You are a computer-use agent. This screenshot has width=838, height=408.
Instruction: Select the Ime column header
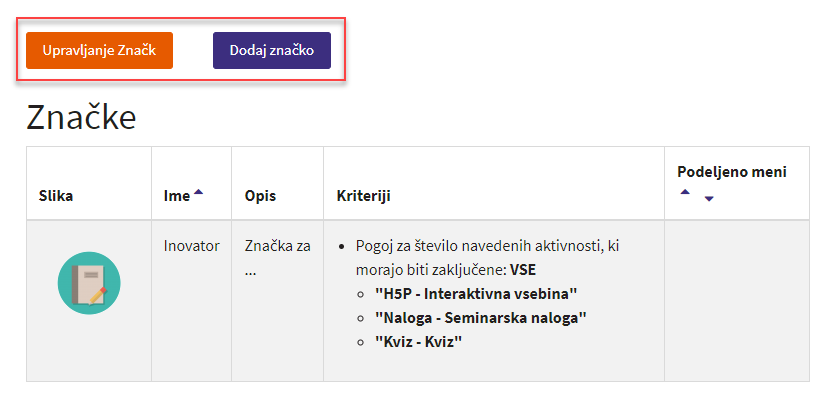[x=177, y=196]
